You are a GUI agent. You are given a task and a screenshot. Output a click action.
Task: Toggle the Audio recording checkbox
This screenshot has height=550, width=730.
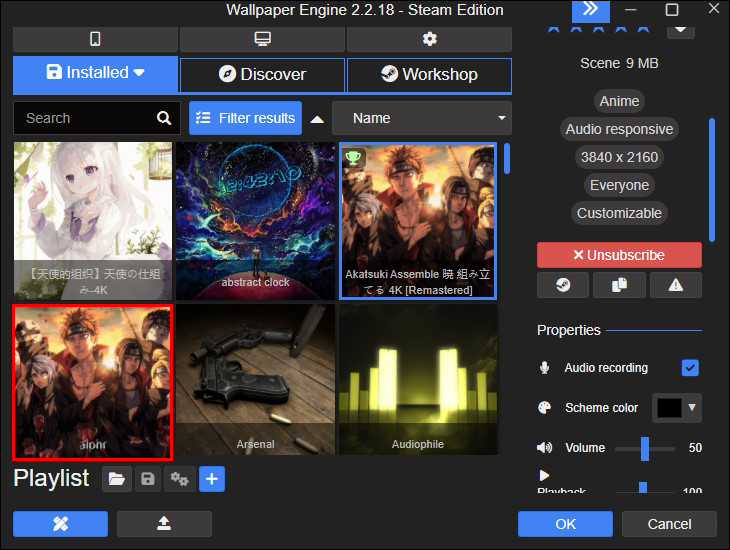(690, 368)
